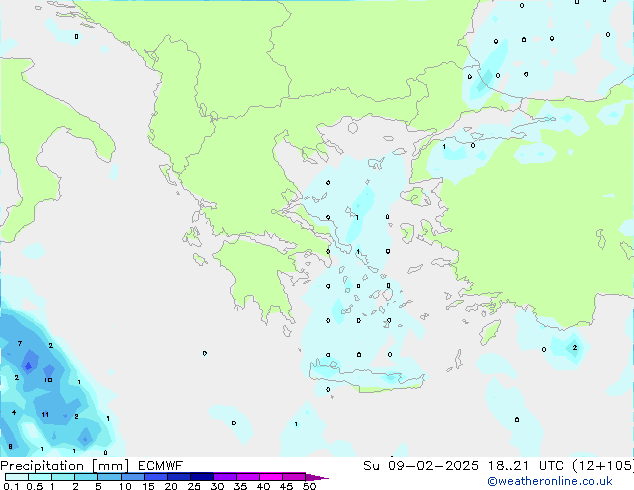Click the 0.1–0.5 mm legend color swatch
Image resolution: width=634 pixels, height=490 pixels.
[x=17, y=477]
